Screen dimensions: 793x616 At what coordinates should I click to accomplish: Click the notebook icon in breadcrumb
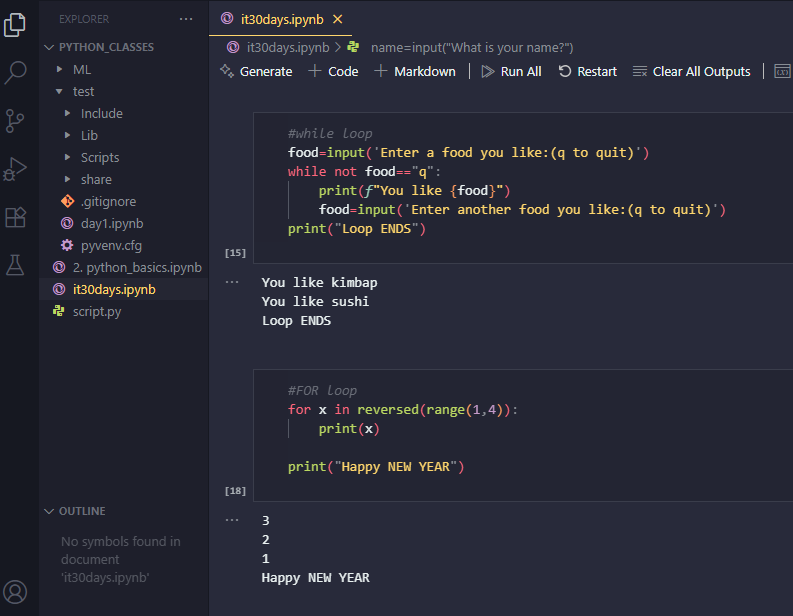pos(233,47)
